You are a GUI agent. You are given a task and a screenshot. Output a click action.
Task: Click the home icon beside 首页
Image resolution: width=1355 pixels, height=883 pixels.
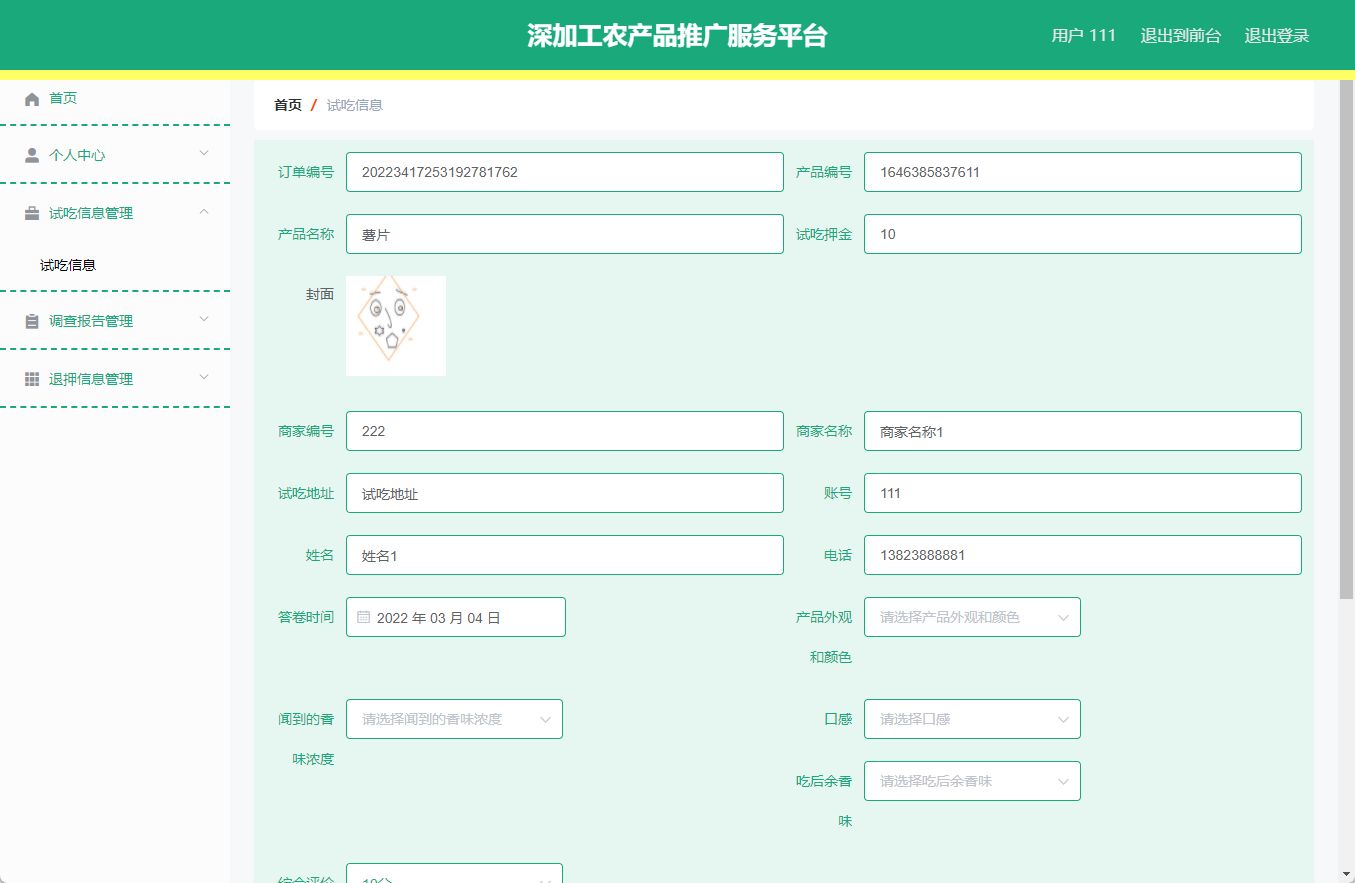click(x=31, y=97)
